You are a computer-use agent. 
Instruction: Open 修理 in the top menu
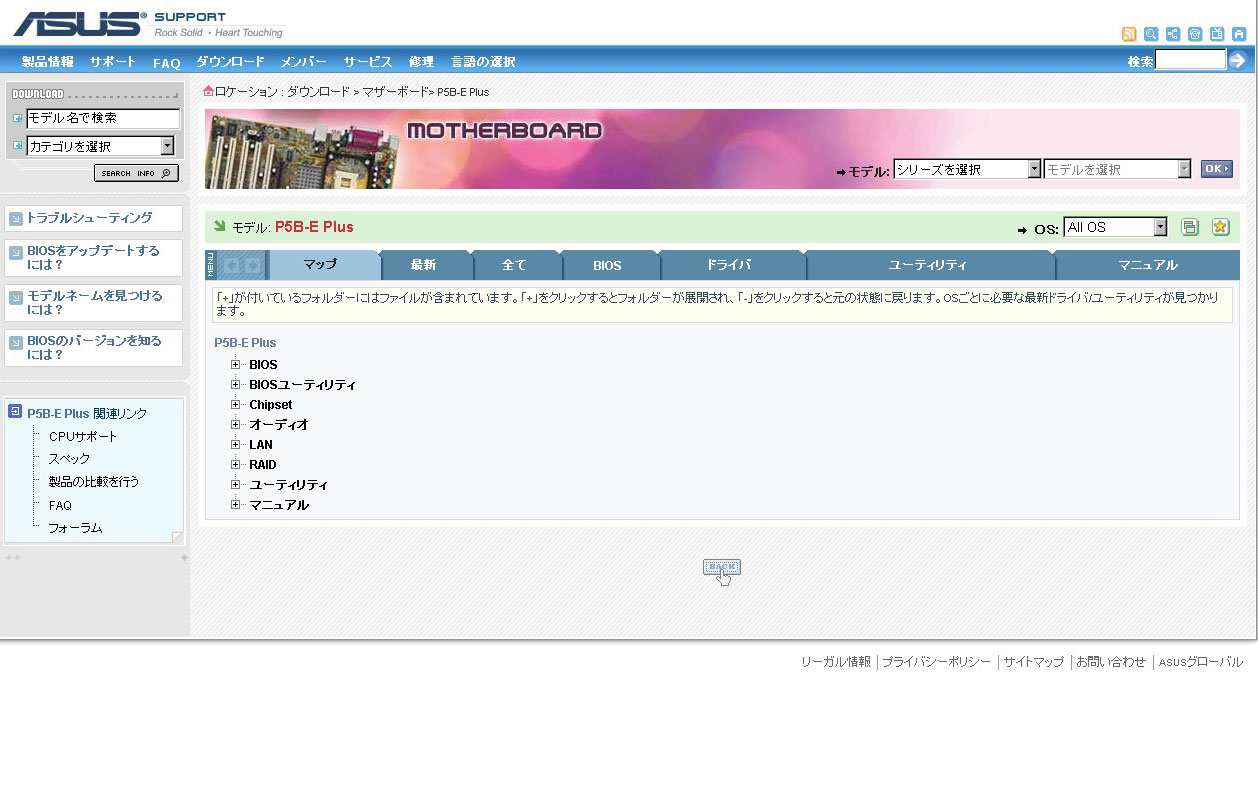421,62
